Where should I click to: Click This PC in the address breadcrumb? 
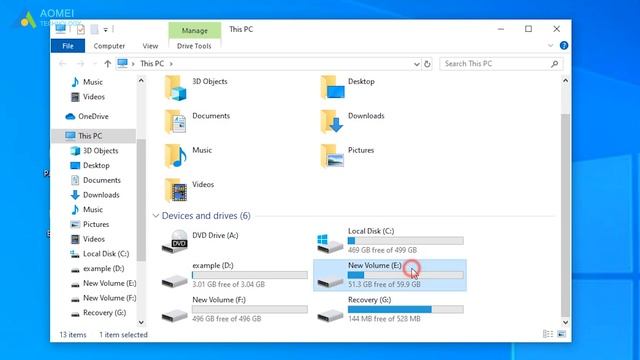152,64
